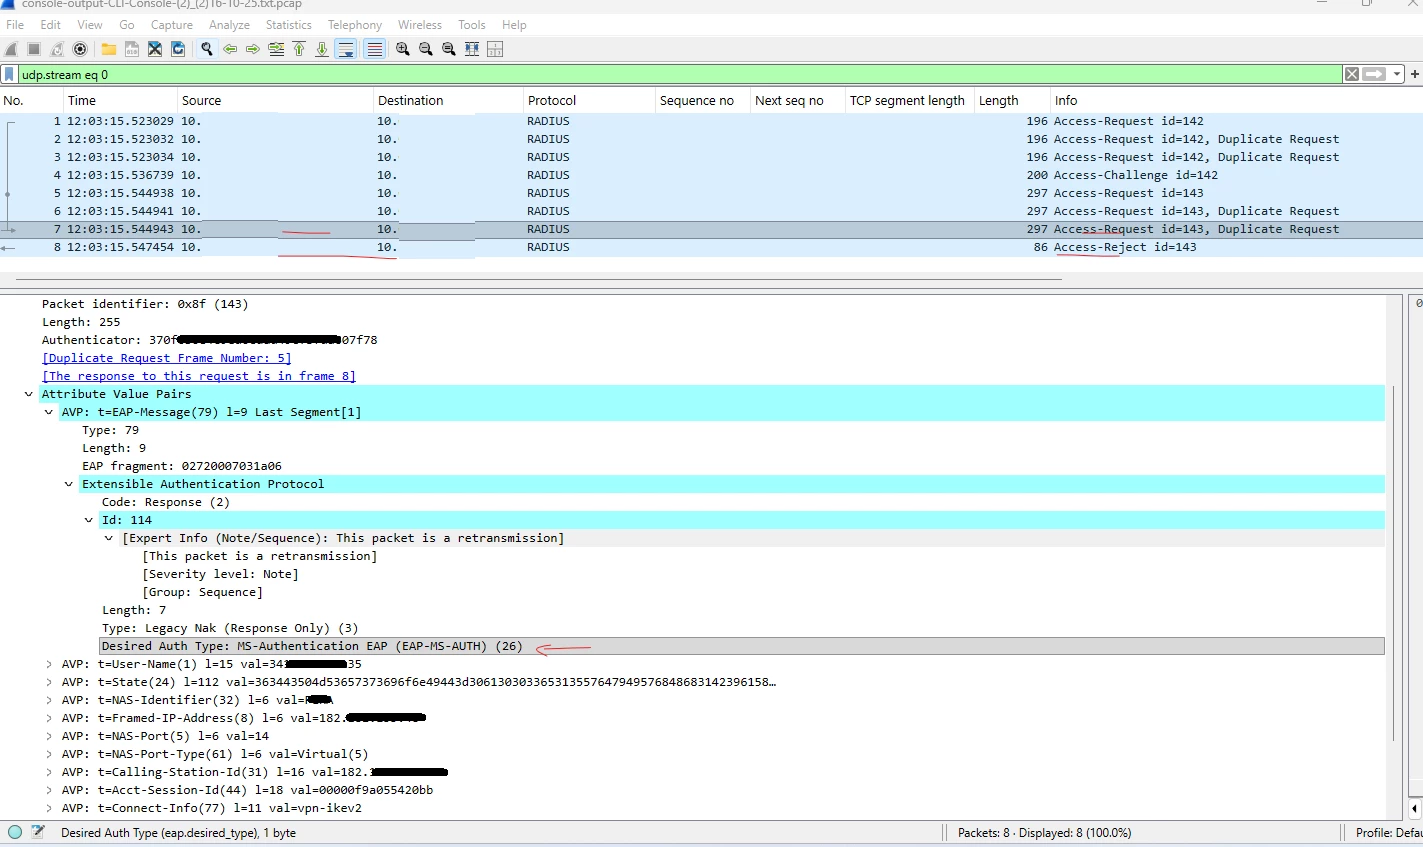Open the display filter bookmark icon
The height and width of the screenshot is (847, 1423).
tap(9, 74)
